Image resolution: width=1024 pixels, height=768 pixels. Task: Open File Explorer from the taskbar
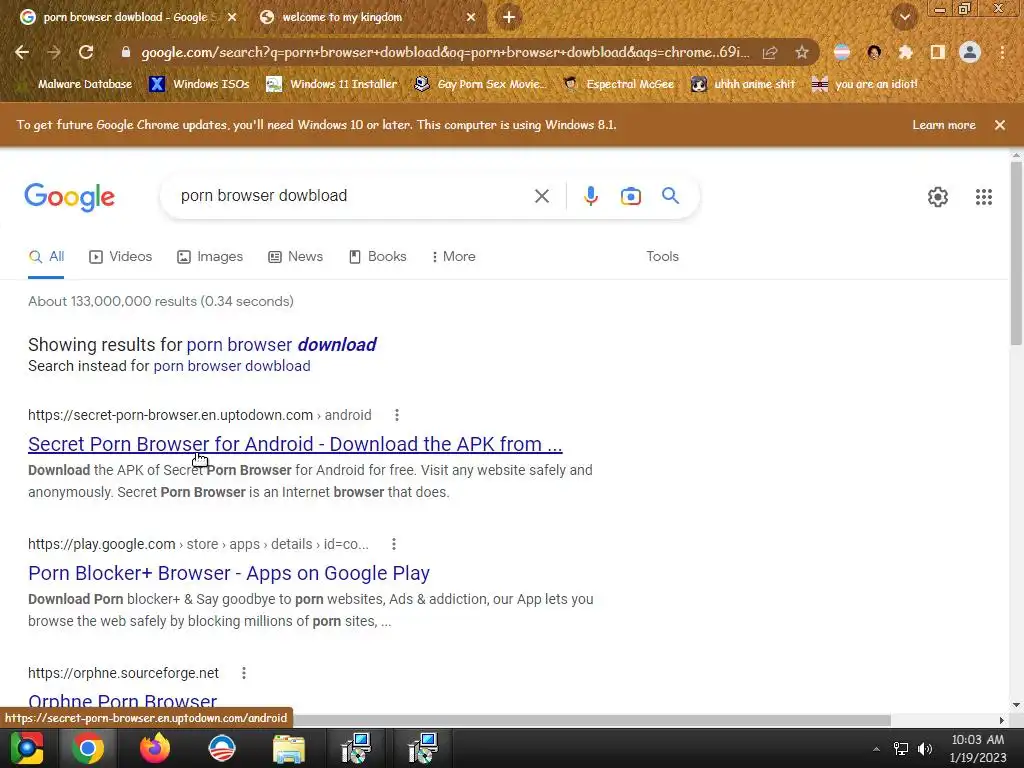289,748
